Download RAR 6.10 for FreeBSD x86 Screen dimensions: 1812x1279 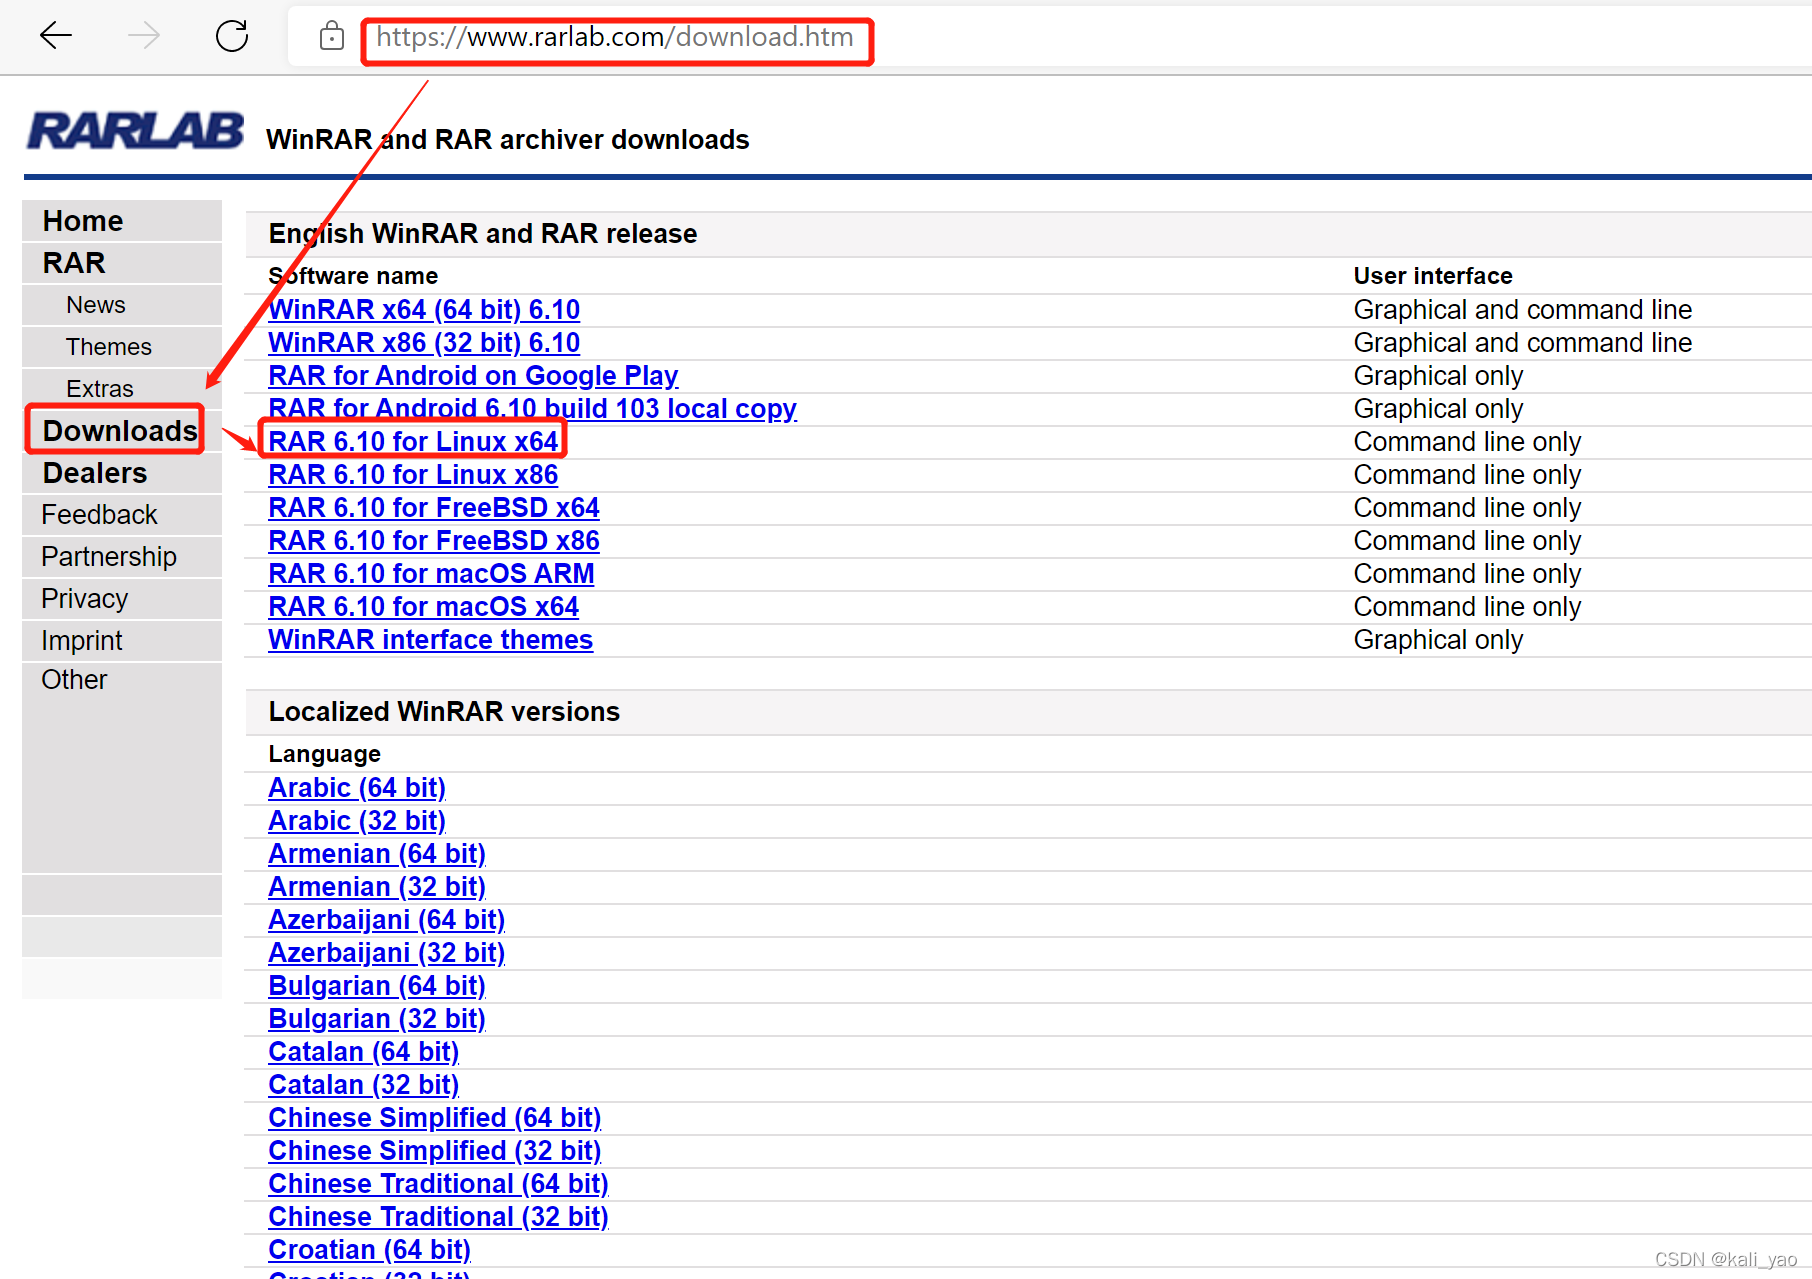pyautogui.click(x=434, y=541)
